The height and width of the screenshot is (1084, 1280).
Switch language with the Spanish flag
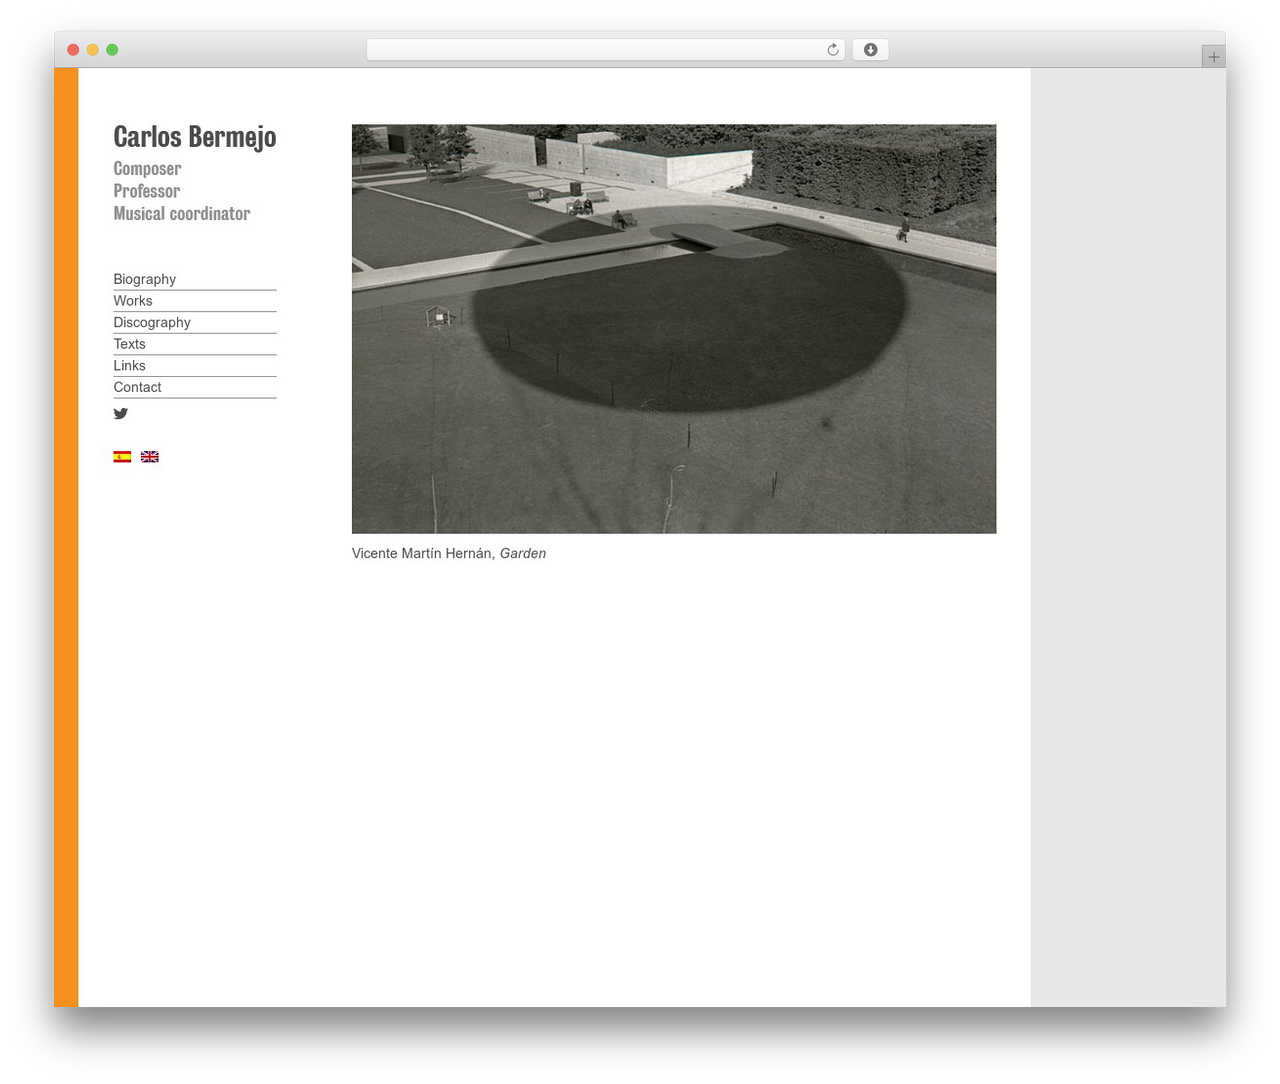(122, 457)
